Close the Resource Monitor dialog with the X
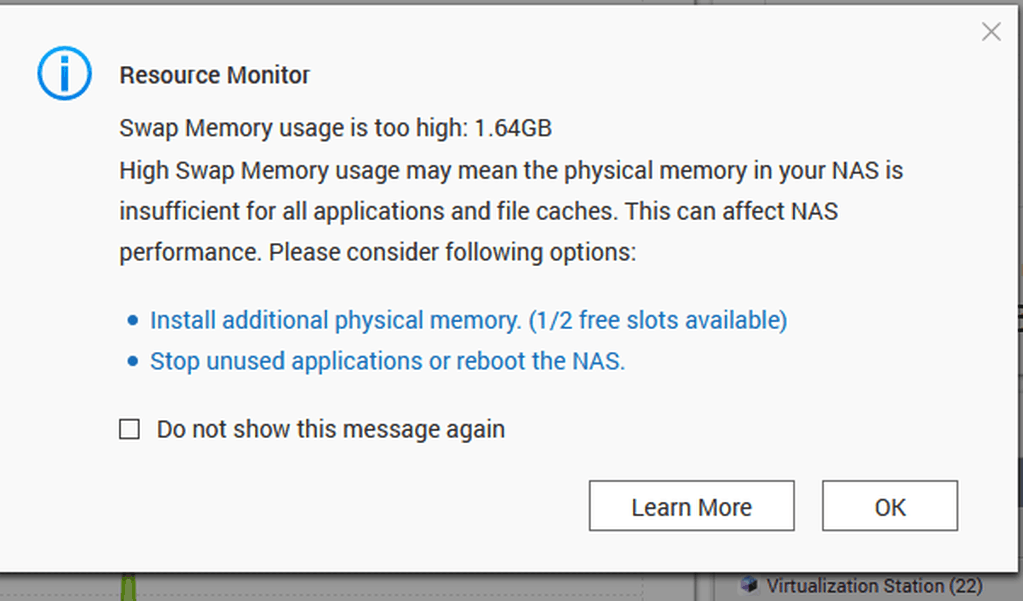Image resolution: width=1023 pixels, height=601 pixels. 991,31
